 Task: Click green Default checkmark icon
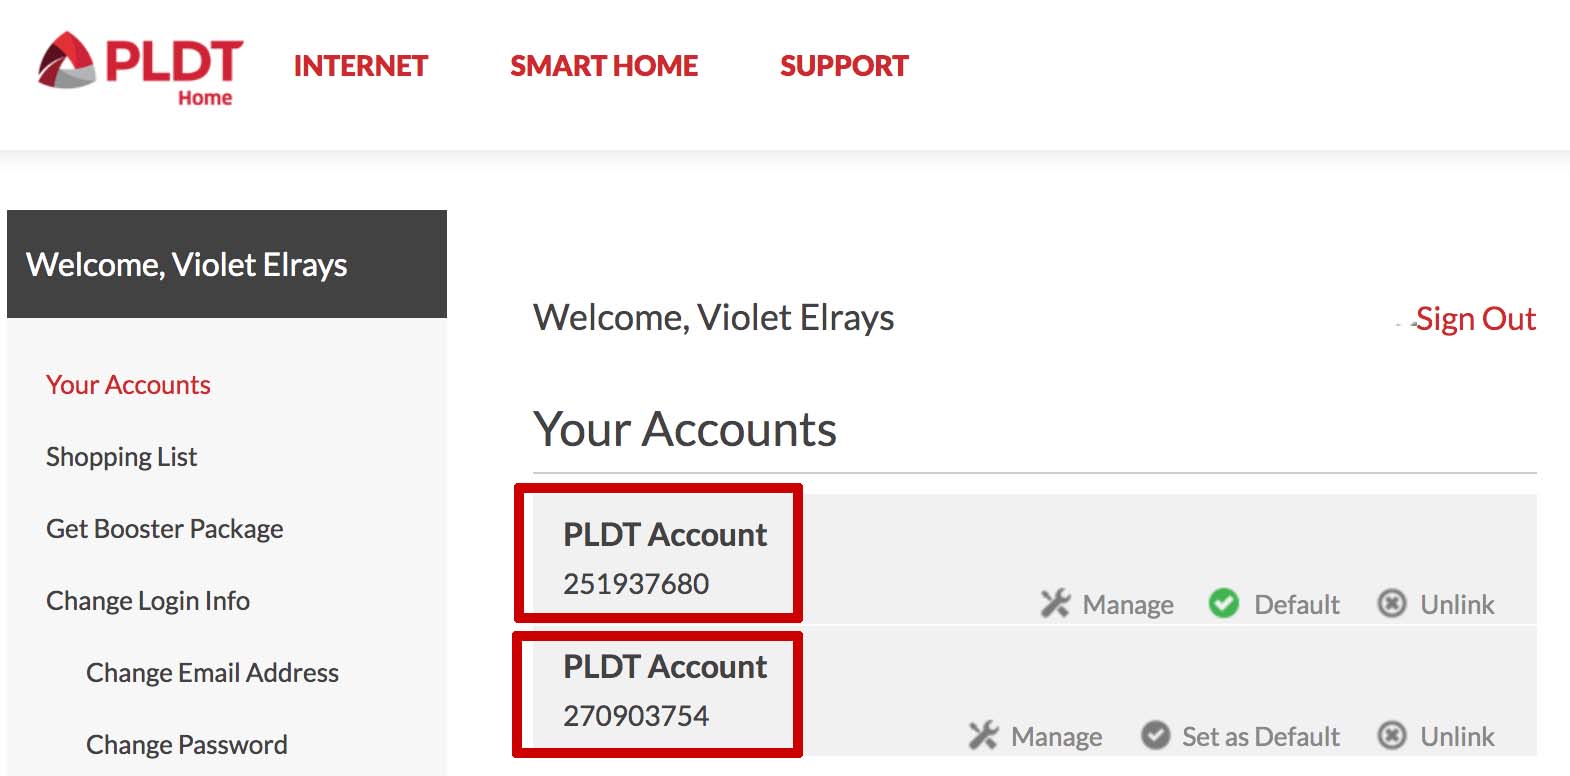click(x=1223, y=603)
